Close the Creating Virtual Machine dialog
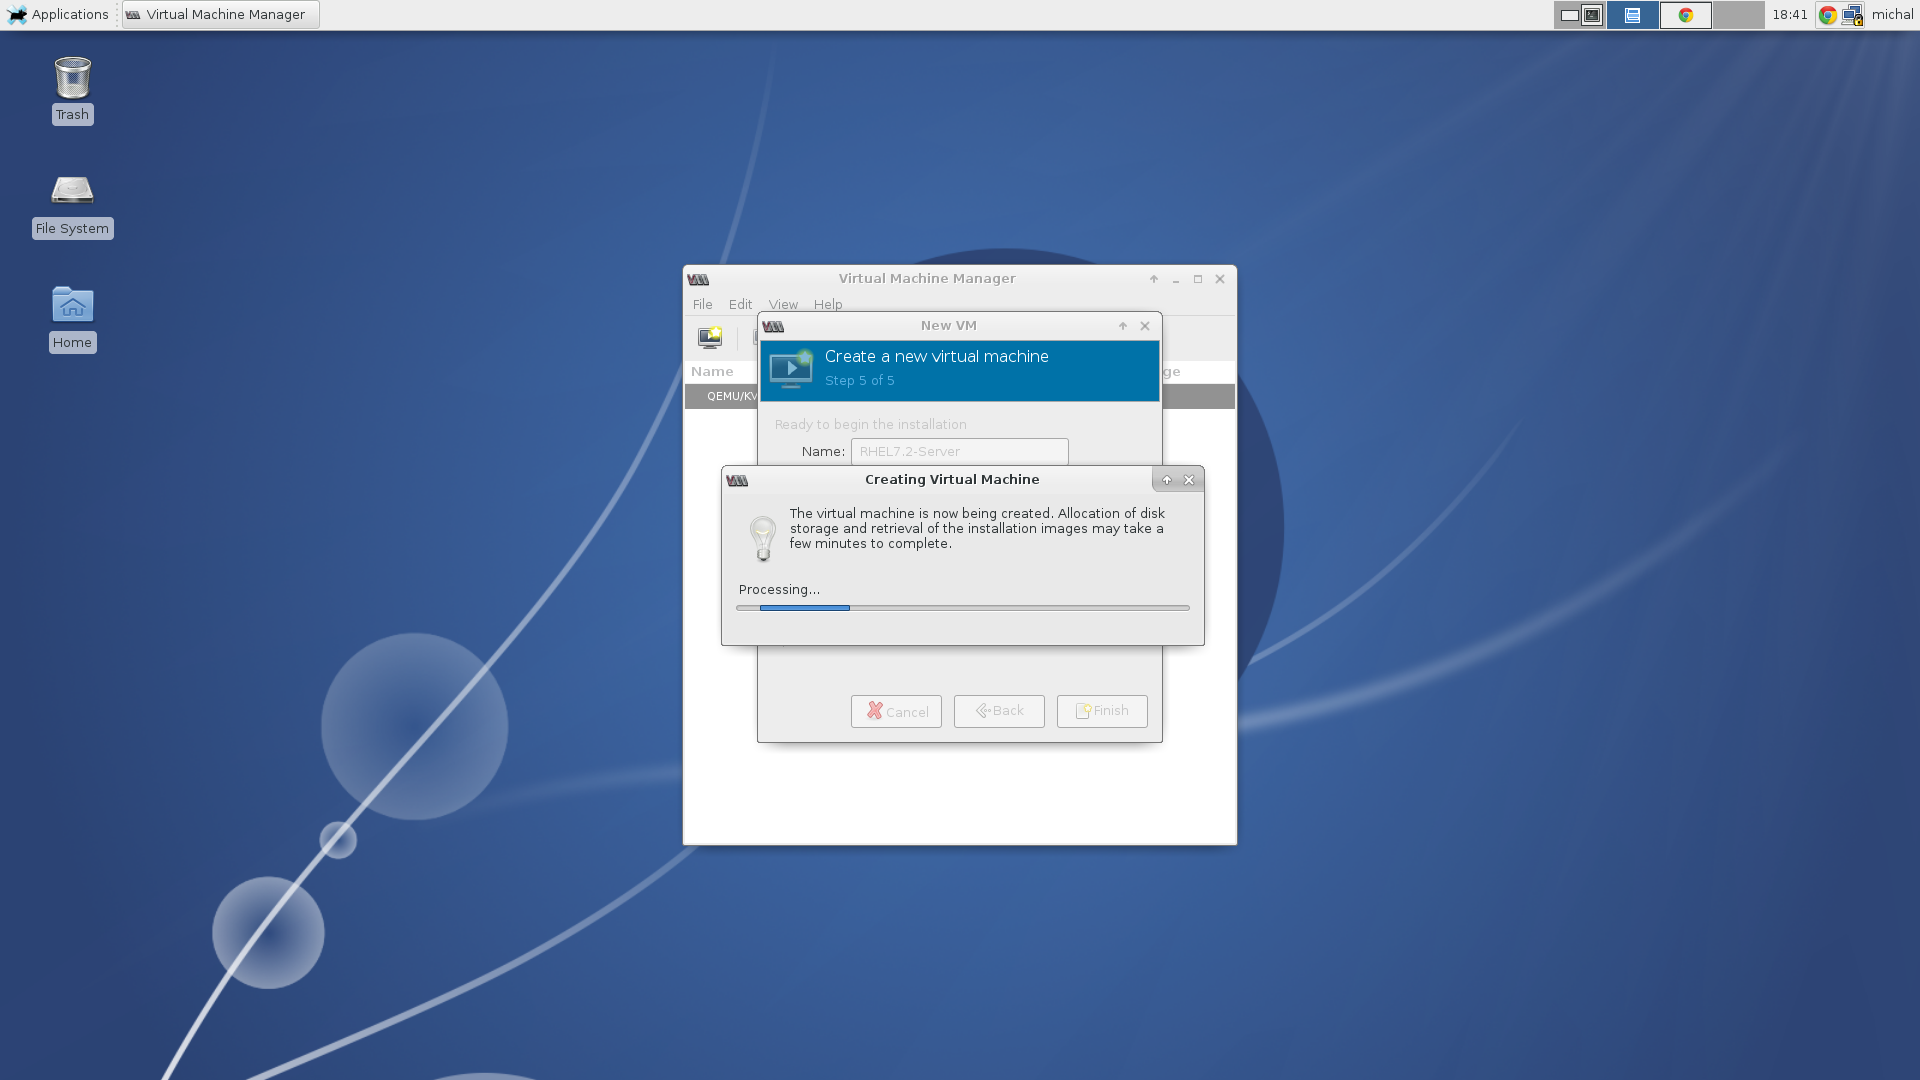Viewport: 1920px width, 1080px height. point(1189,480)
